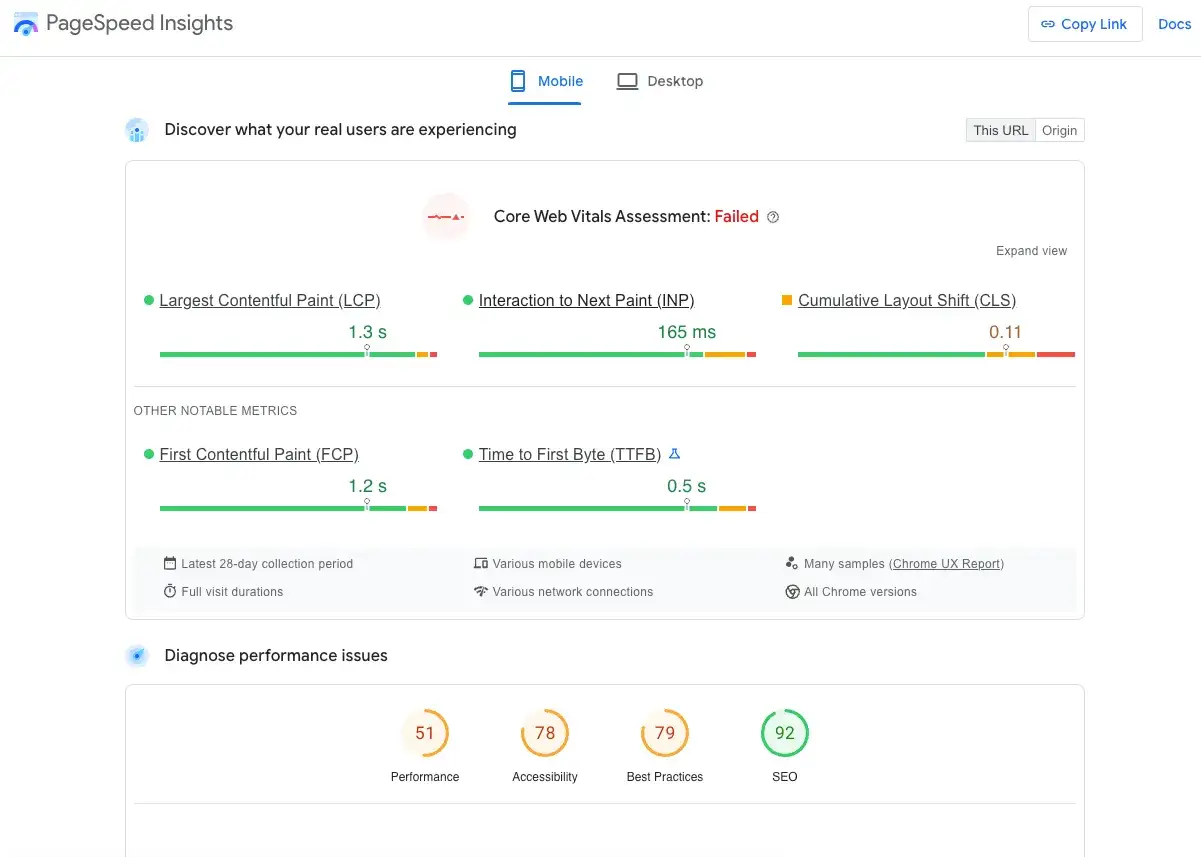Click the OTHER NOTABLE METRICS label
1201x857 pixels.
click(215, 411)
